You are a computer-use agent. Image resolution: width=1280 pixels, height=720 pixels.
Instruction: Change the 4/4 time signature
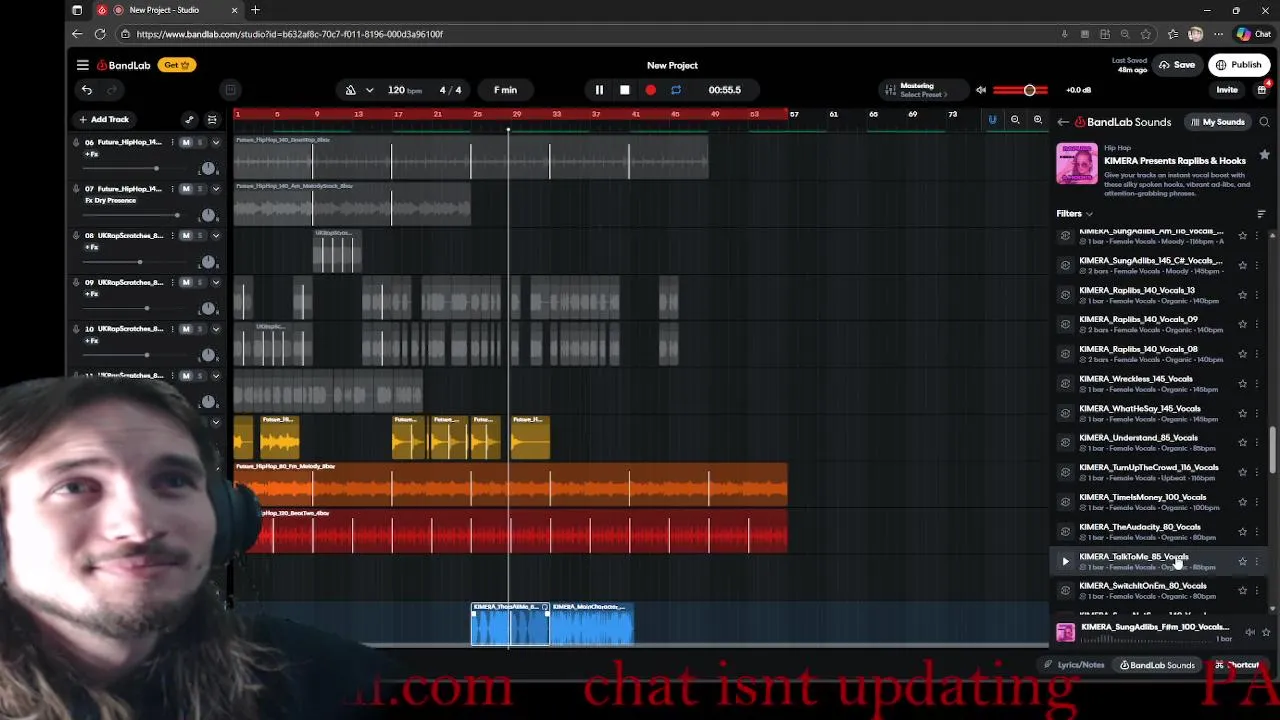(x=450, y=90)
